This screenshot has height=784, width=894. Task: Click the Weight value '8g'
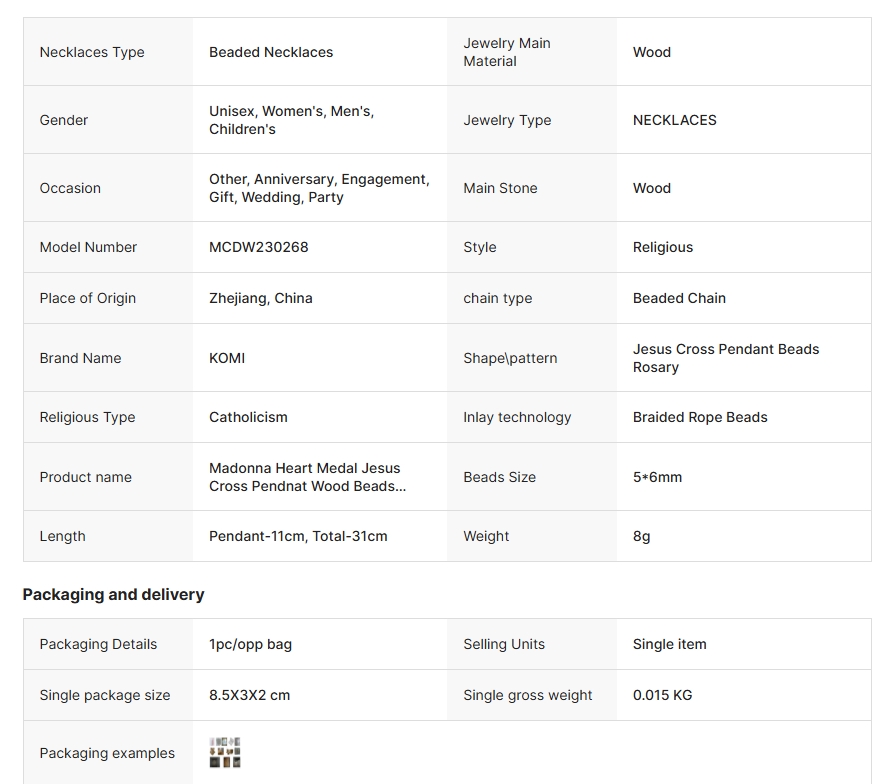pyautogui.click(x=642, y=536)
